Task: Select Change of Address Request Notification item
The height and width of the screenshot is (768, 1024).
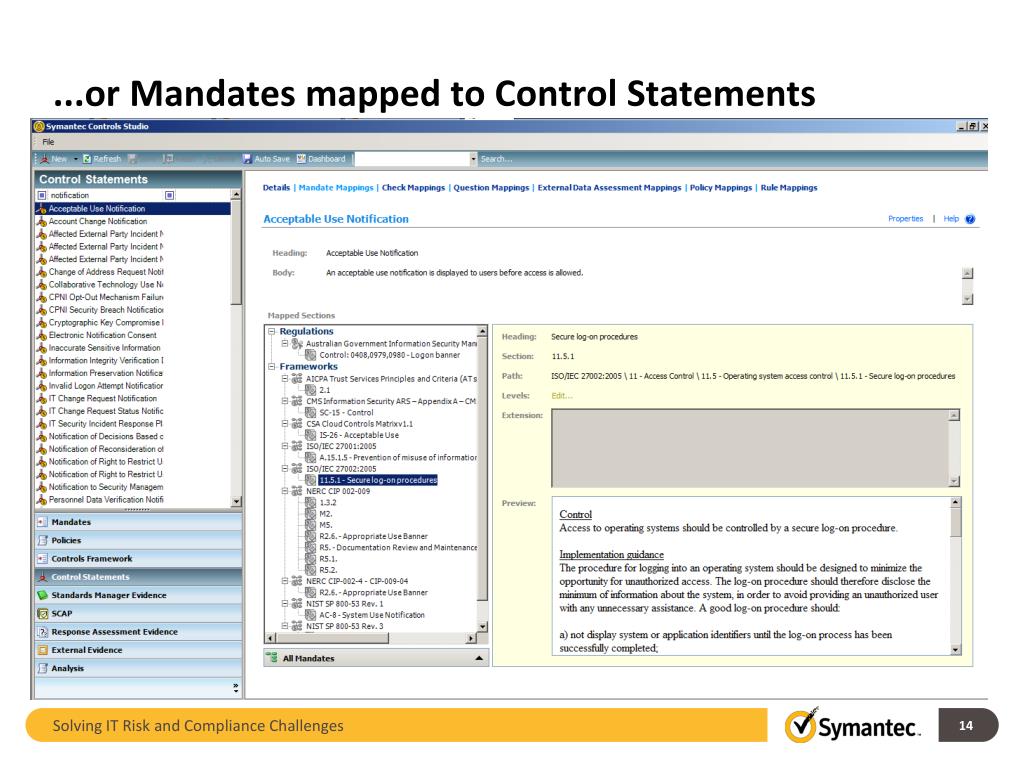Action: (x=106, y=272)
